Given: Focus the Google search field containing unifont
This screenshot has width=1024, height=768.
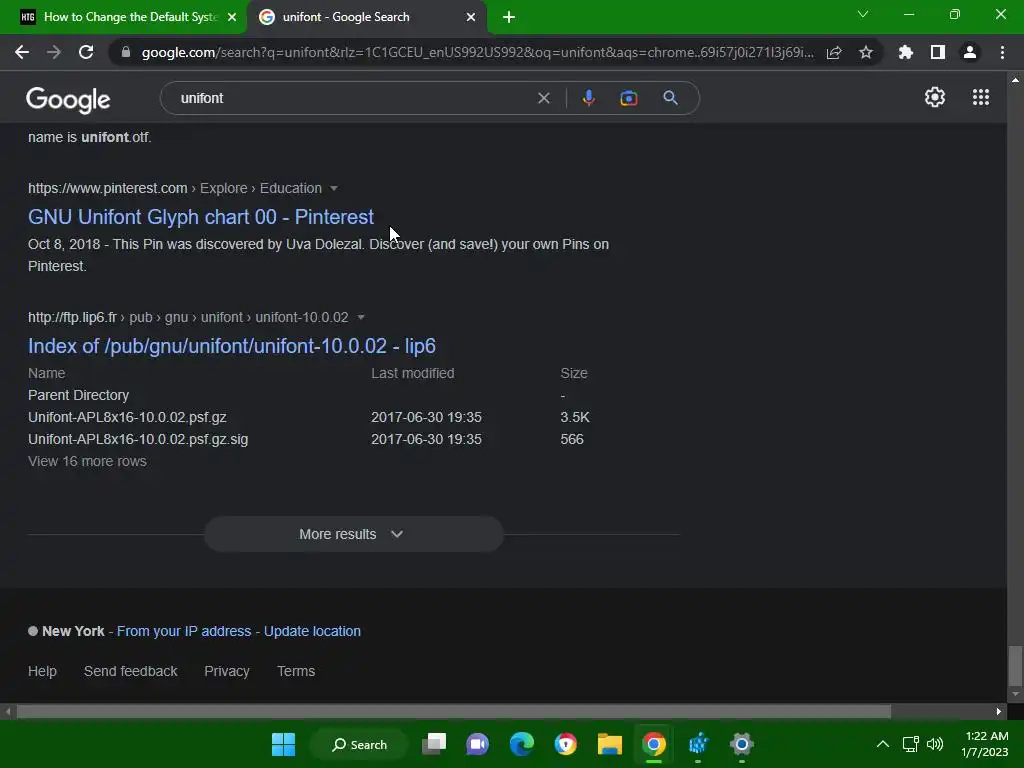Looking at the screenshot, I should tap(353, 98).
